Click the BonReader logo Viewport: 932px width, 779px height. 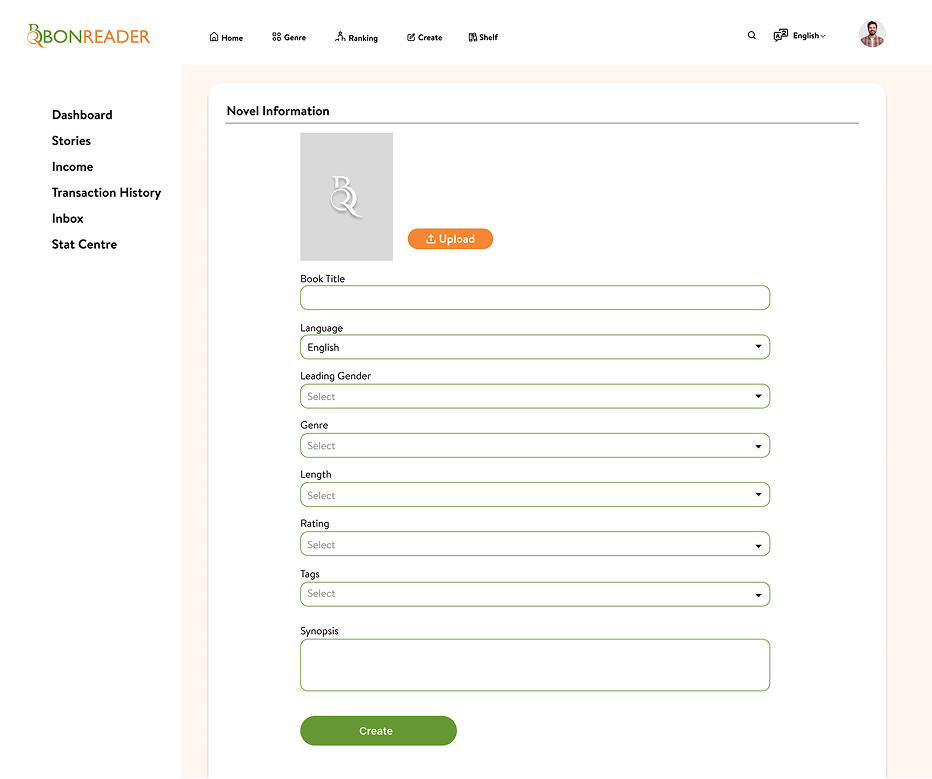pyautogui.click(x=88, y=36)
